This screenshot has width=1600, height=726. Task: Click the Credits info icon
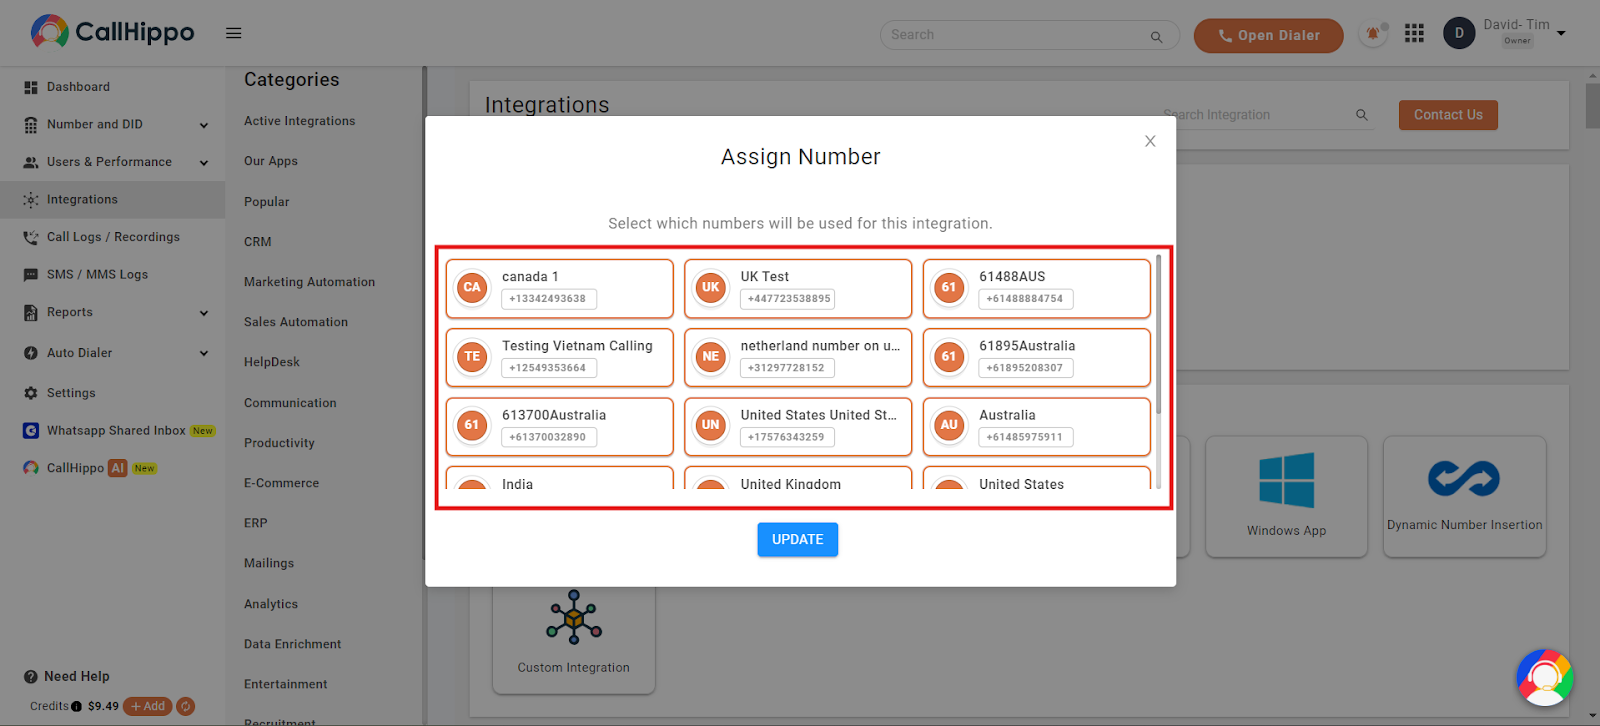(x=77, y=706)
